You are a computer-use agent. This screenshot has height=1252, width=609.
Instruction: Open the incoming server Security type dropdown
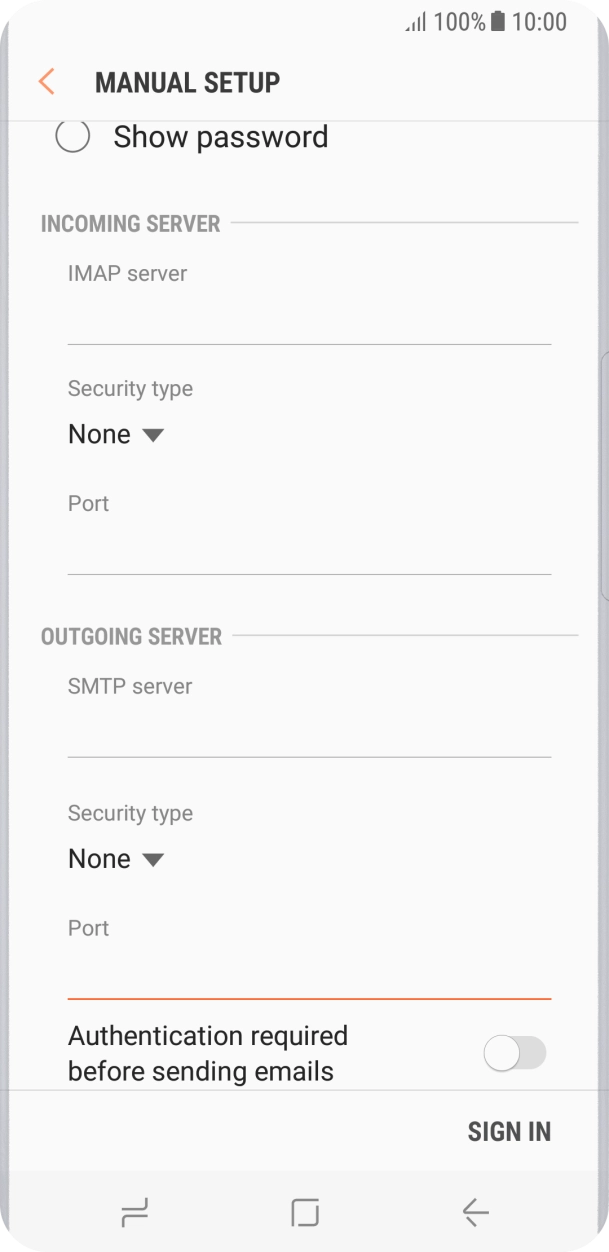117,434
